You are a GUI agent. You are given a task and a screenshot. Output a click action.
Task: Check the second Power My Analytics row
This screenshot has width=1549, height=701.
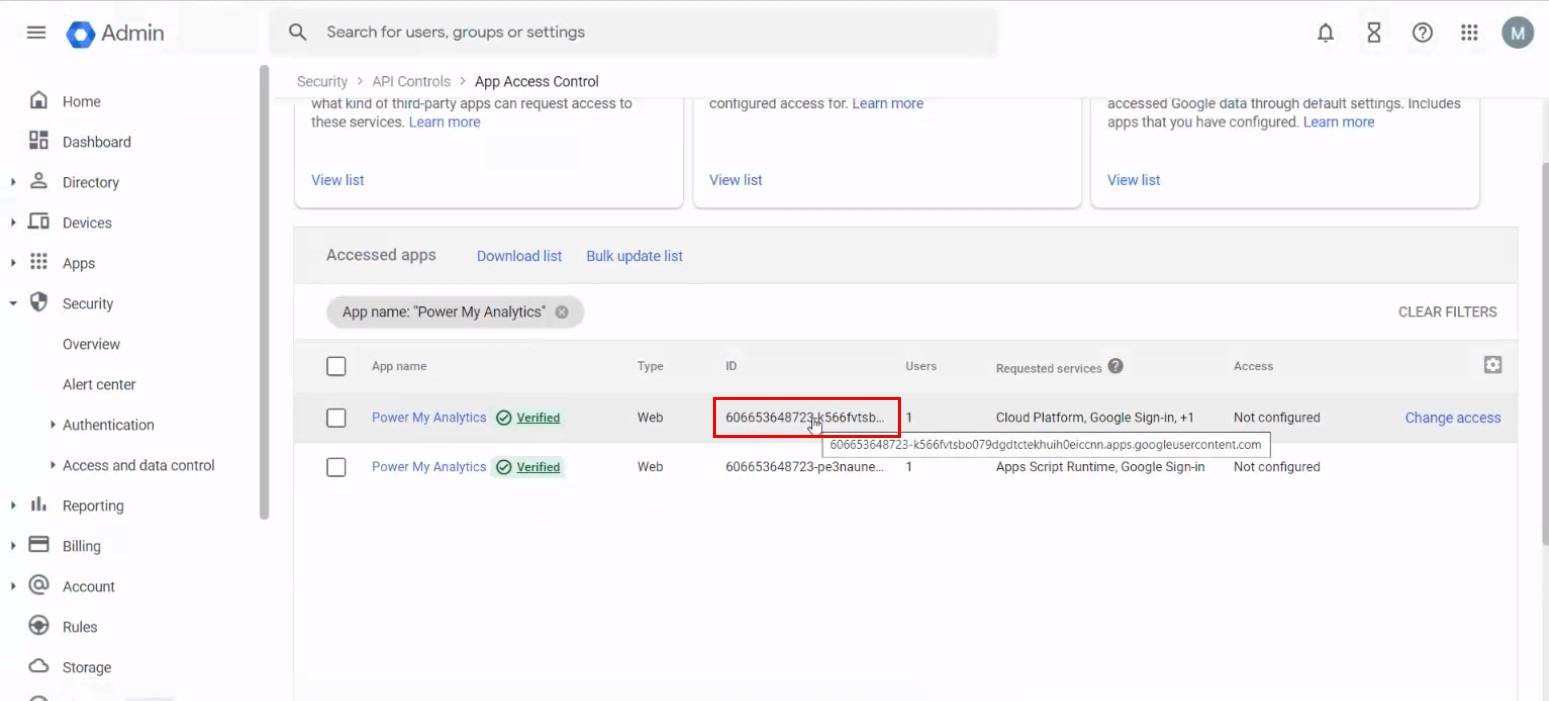point(336,467)
